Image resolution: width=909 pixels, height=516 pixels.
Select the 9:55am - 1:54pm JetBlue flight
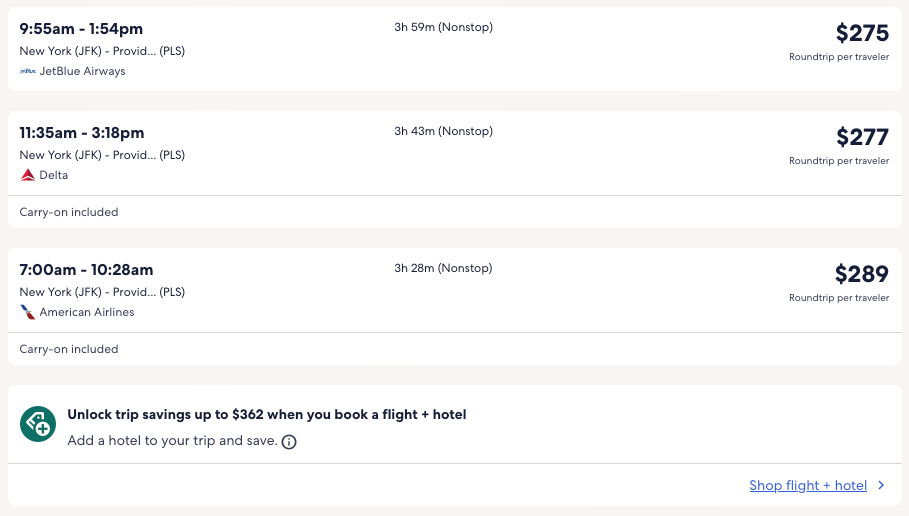pos(81,30)
